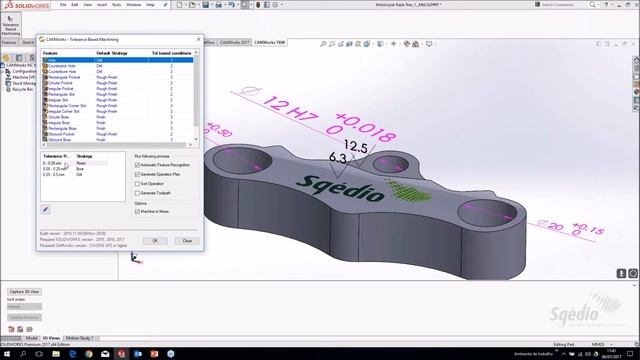This screenshot has width=640, height=360.
Task: Click the pin icon beside Help menu
Action: tap(165, 5)
